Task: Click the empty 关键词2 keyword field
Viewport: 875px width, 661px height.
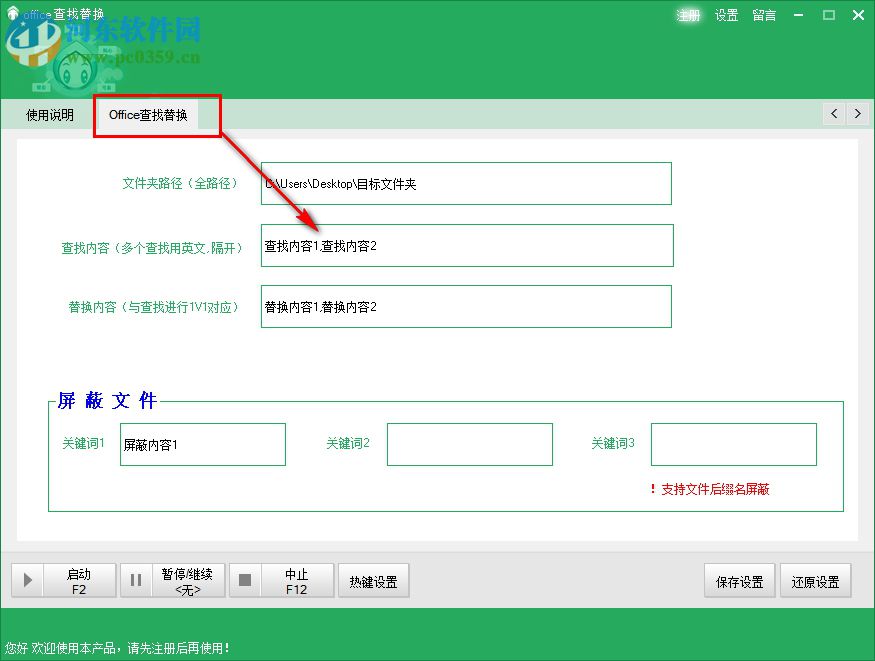Action: 470,444
